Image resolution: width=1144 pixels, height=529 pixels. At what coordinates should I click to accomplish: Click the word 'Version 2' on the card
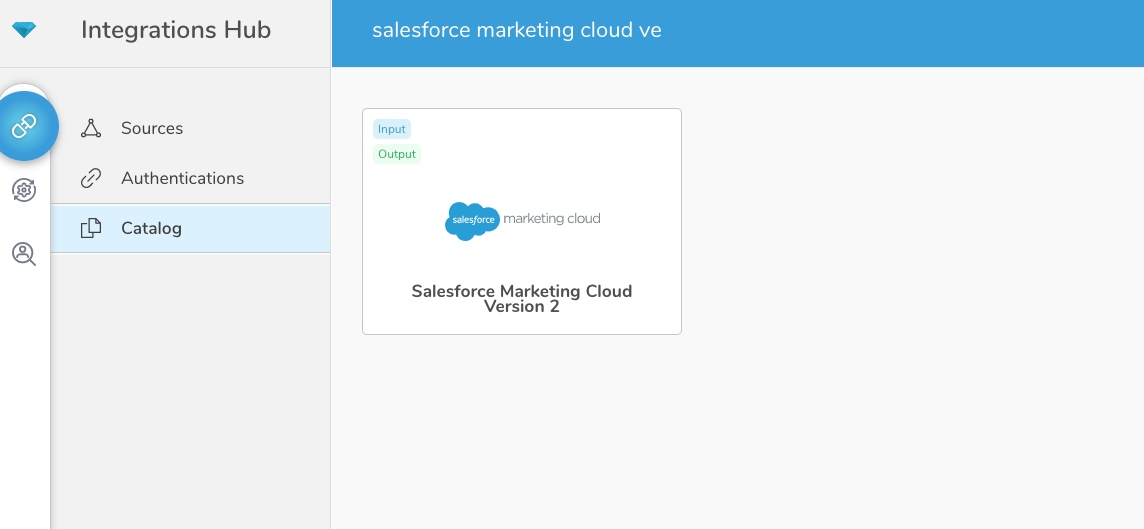pyautogui.click(x=521, y=307)
